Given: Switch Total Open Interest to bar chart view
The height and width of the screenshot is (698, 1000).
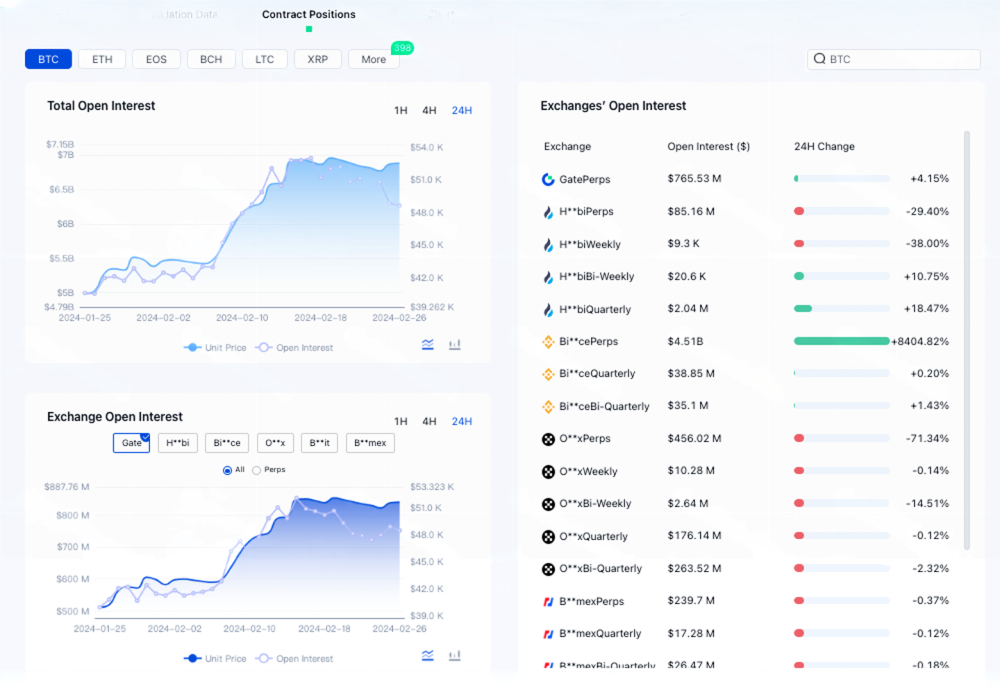Looking at the screenshot, I should pos(455,344).
